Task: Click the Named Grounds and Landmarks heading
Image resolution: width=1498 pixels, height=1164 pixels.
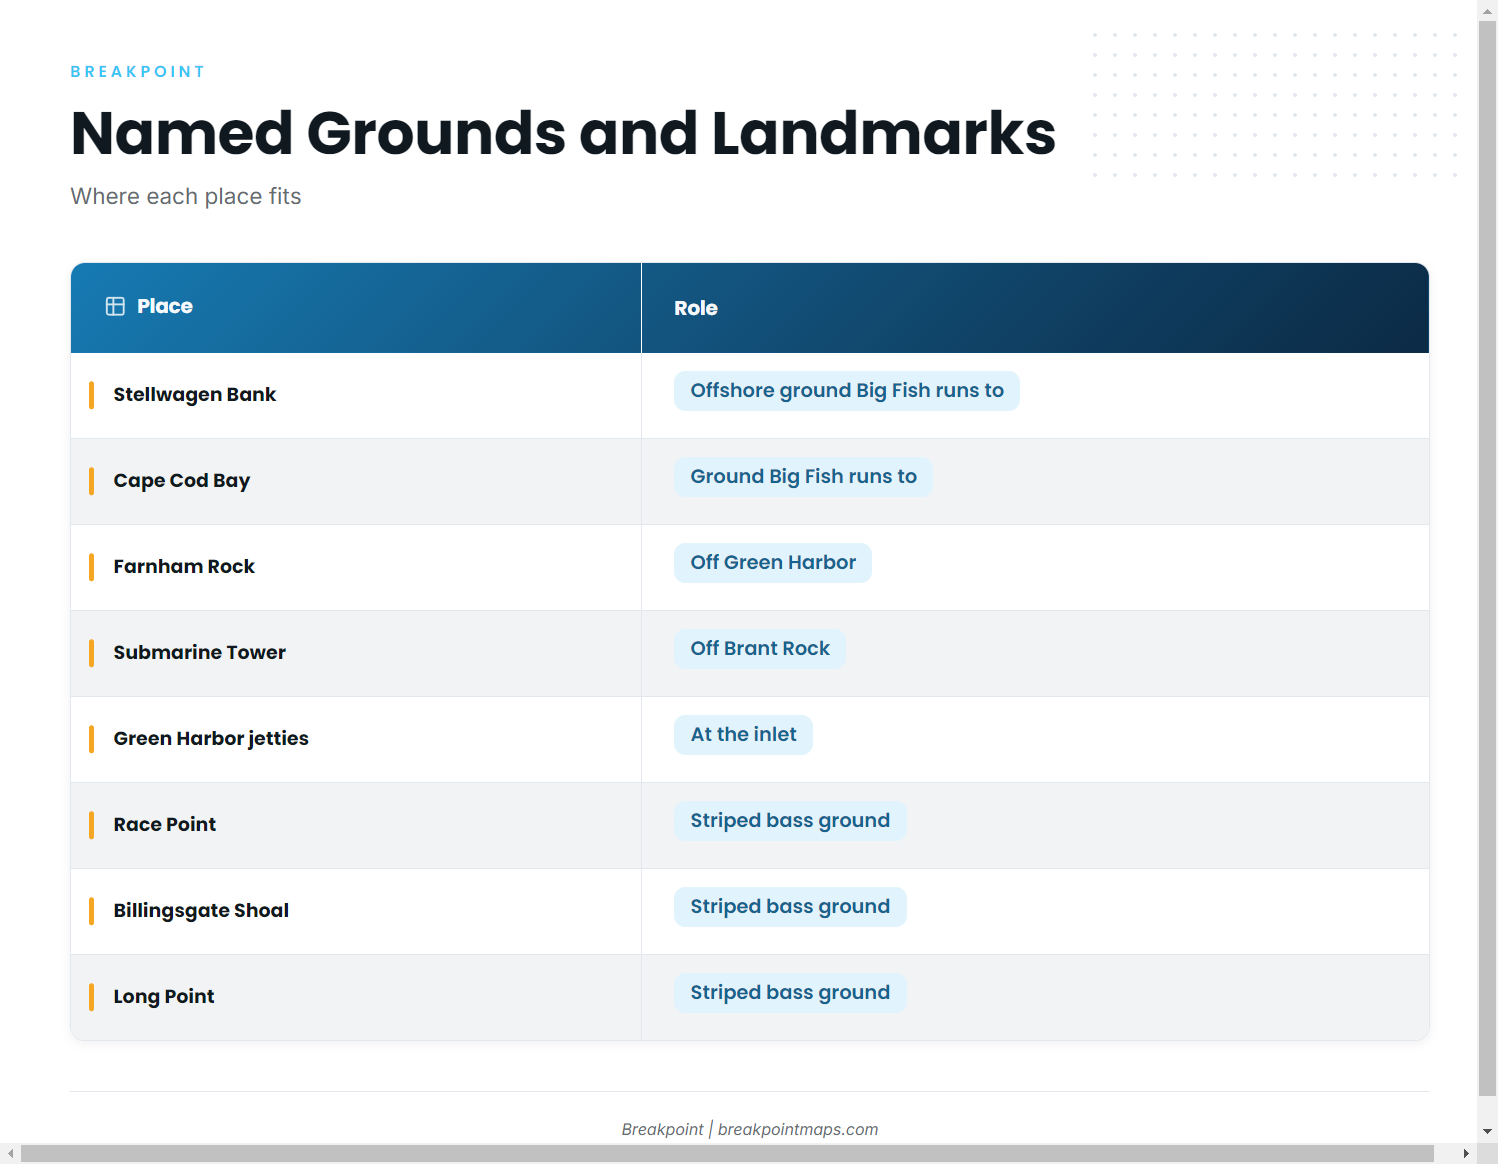Action: (x=563, y=133)
